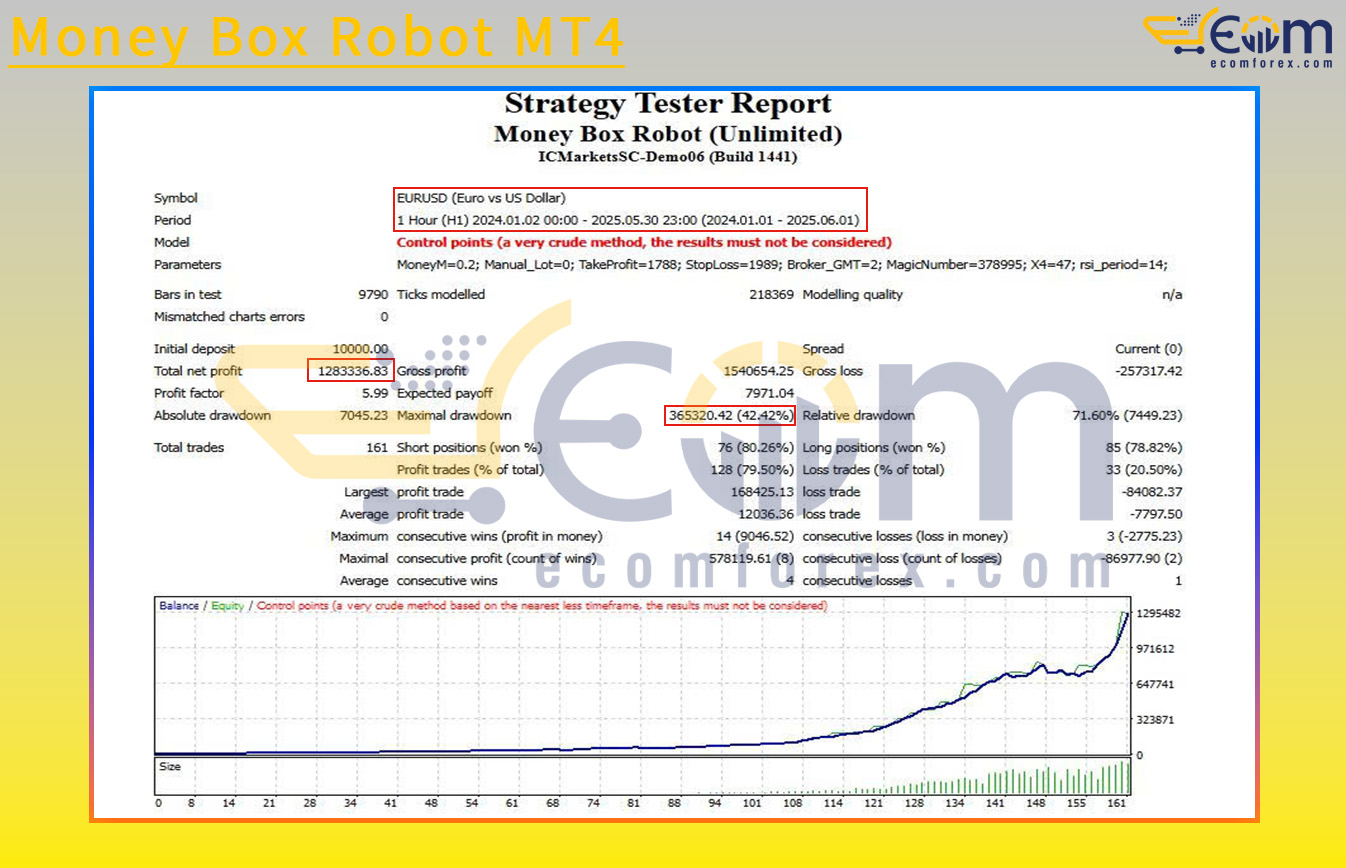Click Relative drawdown value 71.60% (7449.23)
1346x868 pixels.
pos(1127,415)
